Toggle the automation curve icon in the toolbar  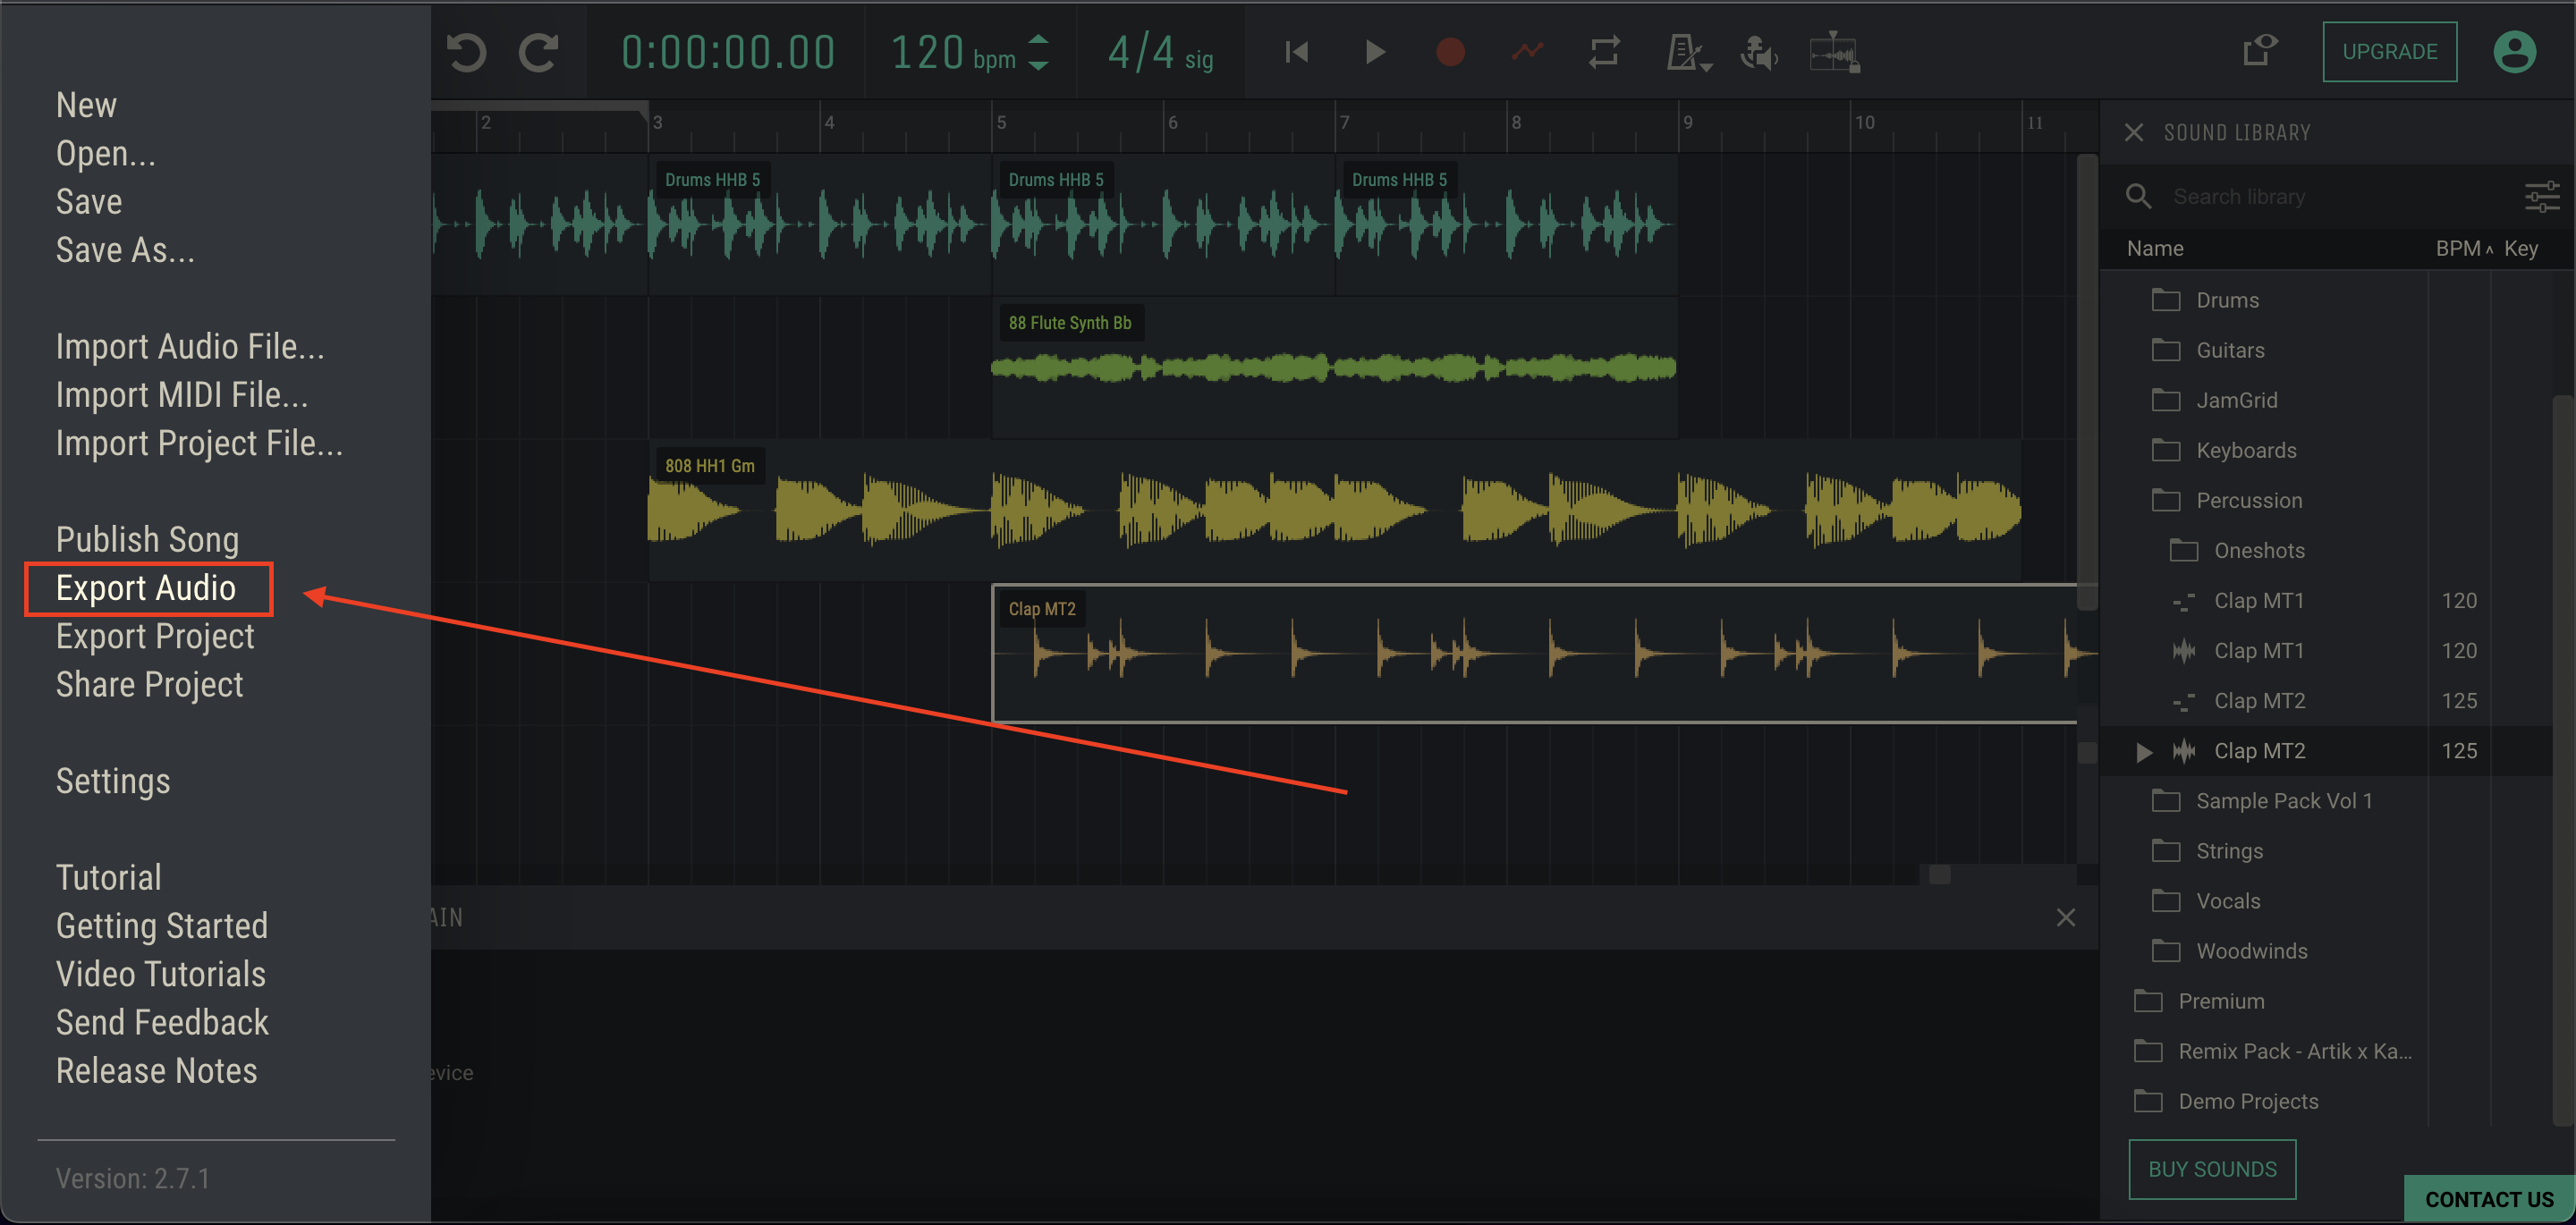[1527, 52]
